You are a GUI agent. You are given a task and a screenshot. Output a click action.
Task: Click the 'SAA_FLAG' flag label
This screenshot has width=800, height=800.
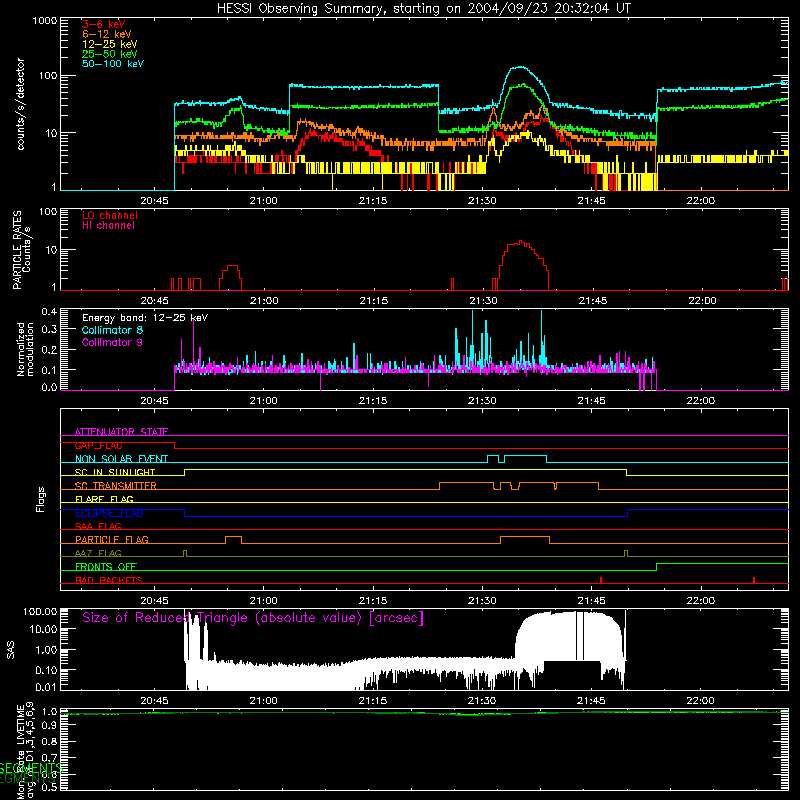coord(98,526)
